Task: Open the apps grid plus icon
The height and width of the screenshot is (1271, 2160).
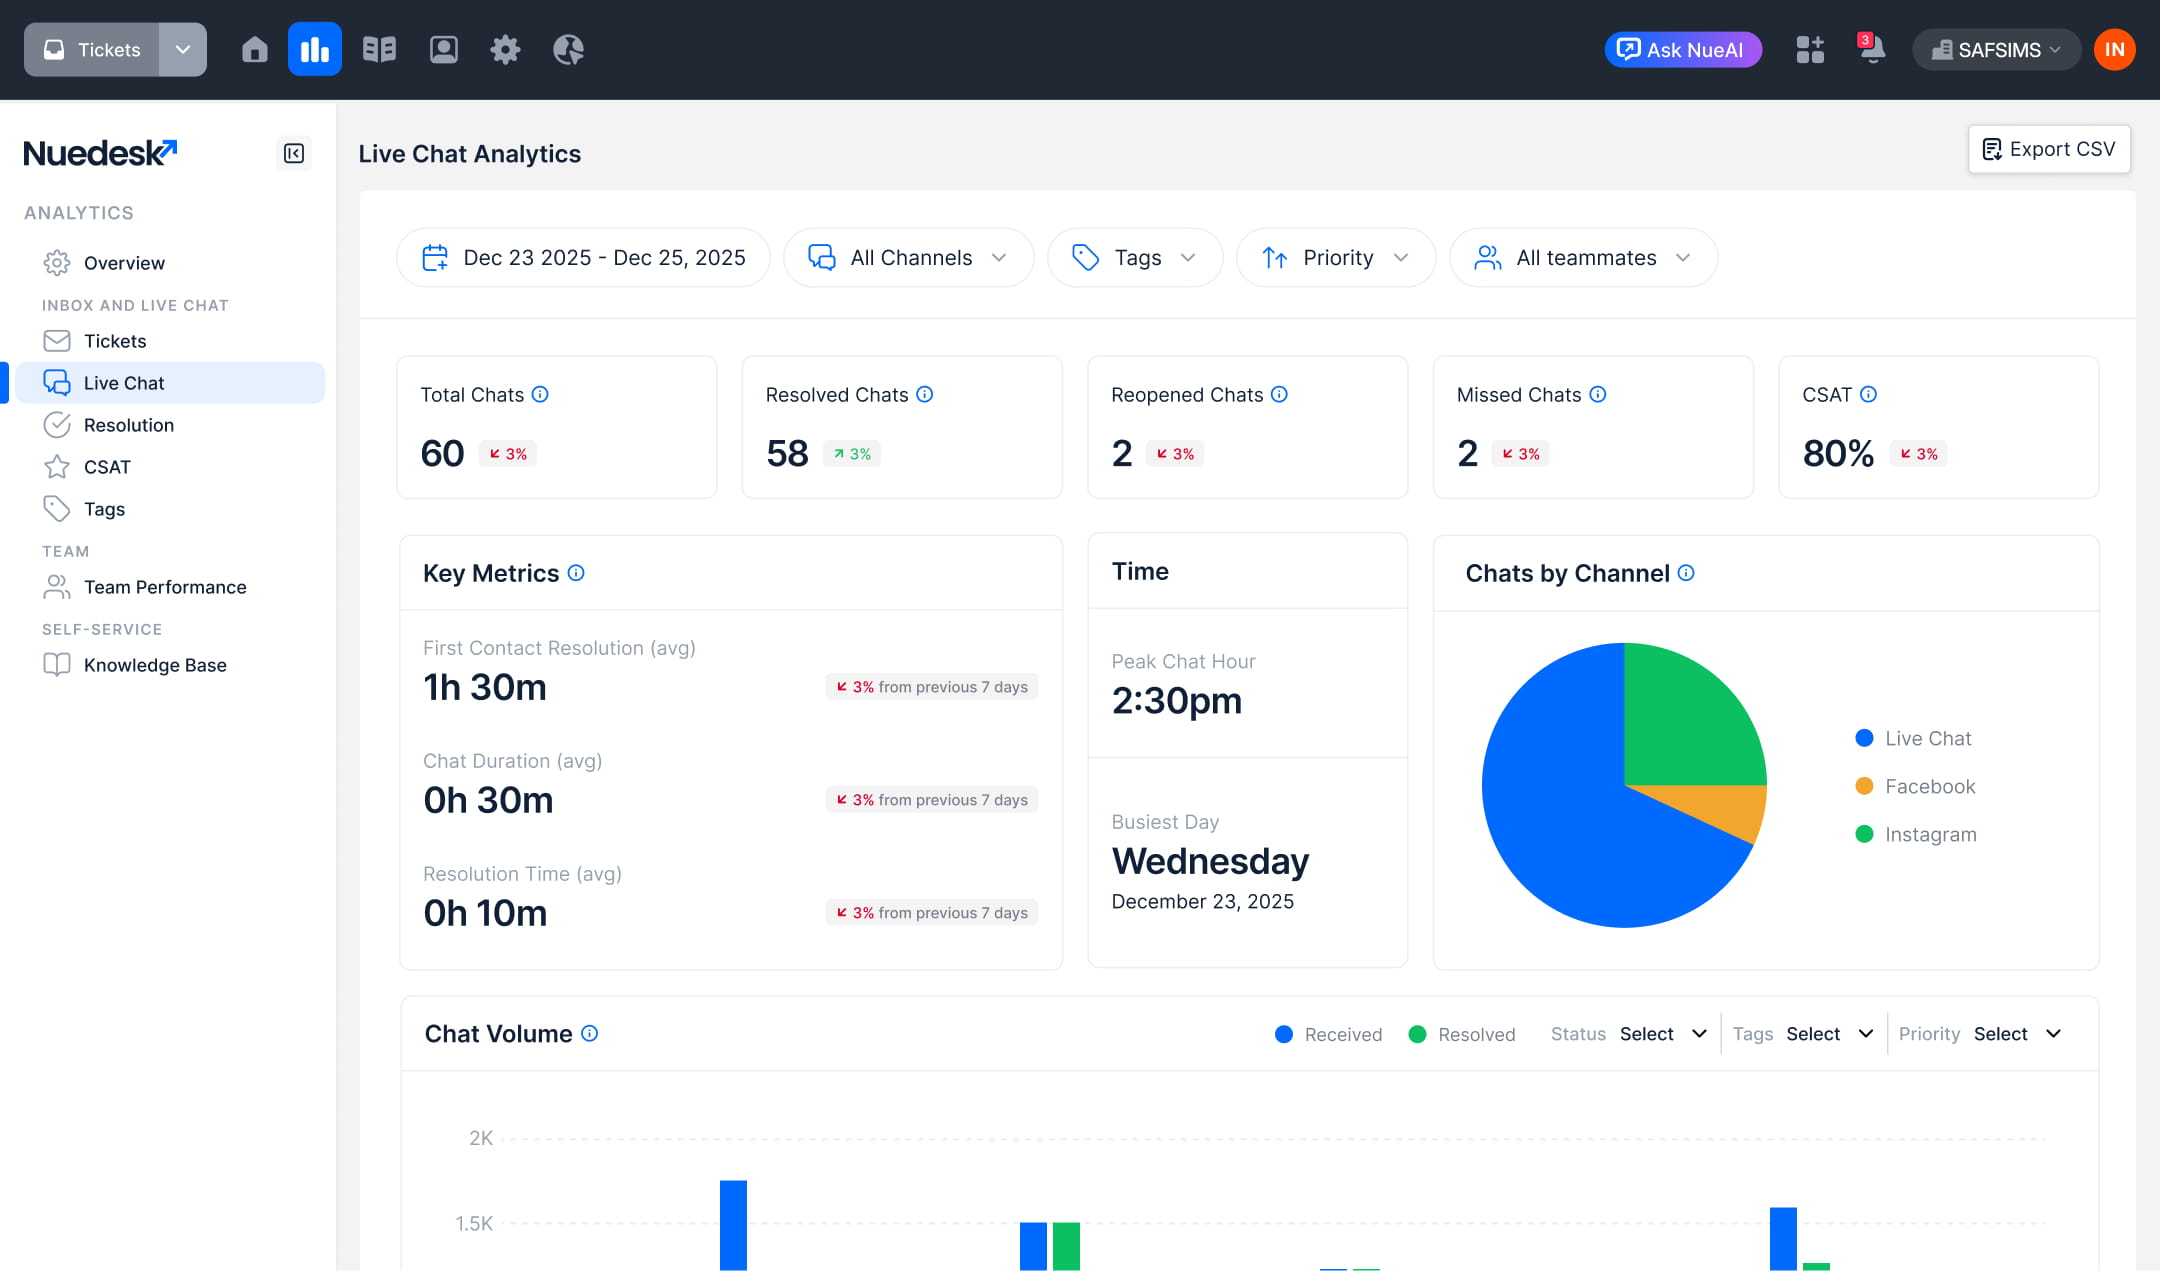Action: click(1809, 49)
